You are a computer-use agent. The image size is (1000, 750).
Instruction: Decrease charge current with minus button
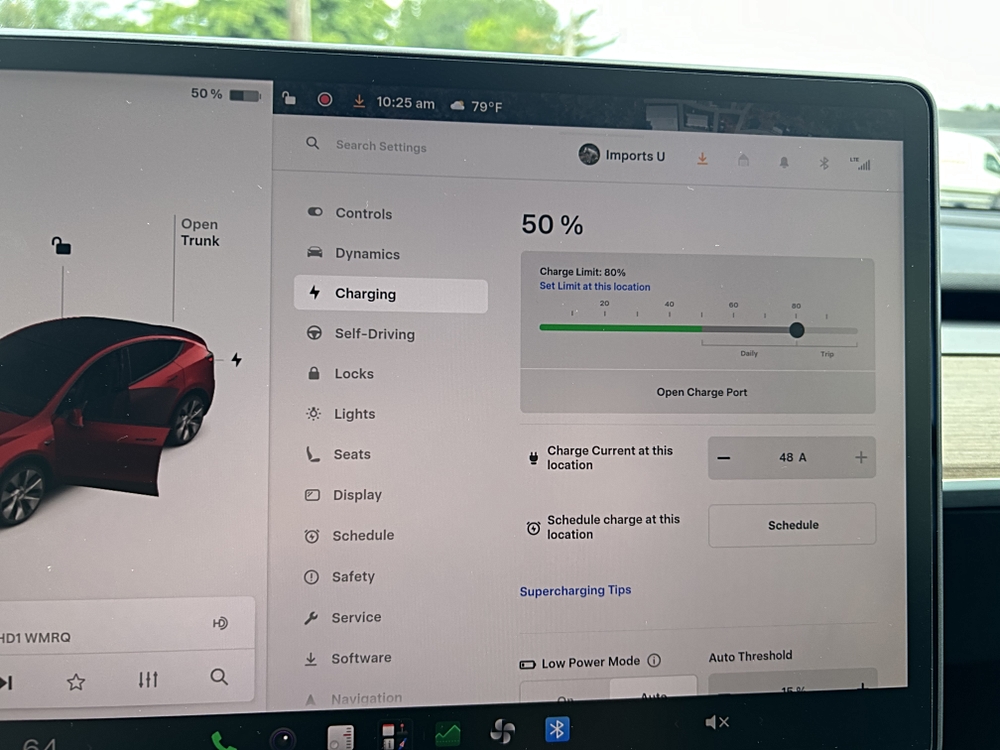pyautogui.click(x=724, y=457)
